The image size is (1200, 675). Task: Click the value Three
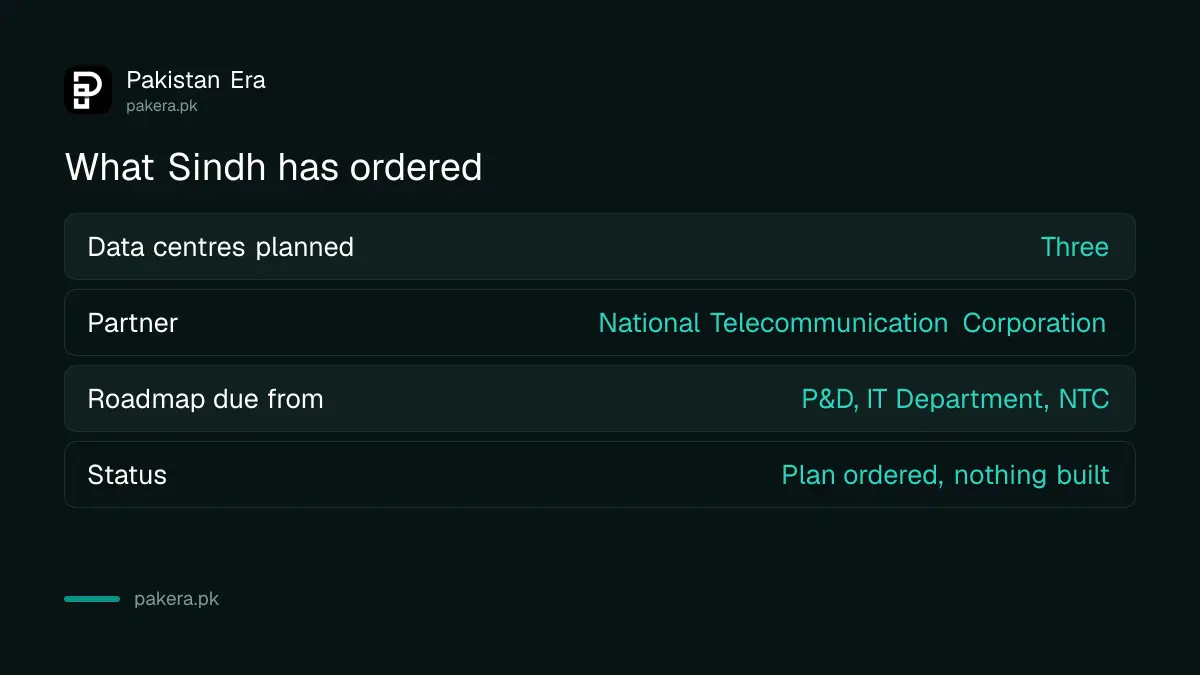coord(1074,247)
